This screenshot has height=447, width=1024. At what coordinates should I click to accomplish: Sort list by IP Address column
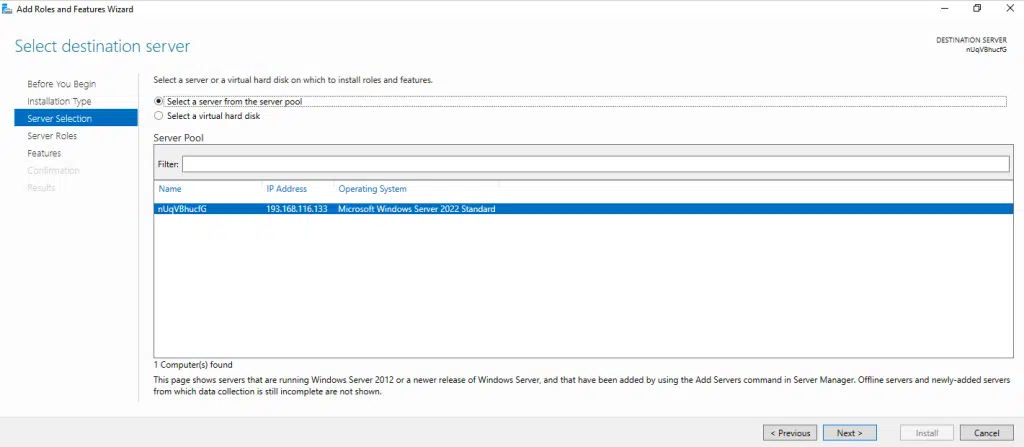[286, 188]
